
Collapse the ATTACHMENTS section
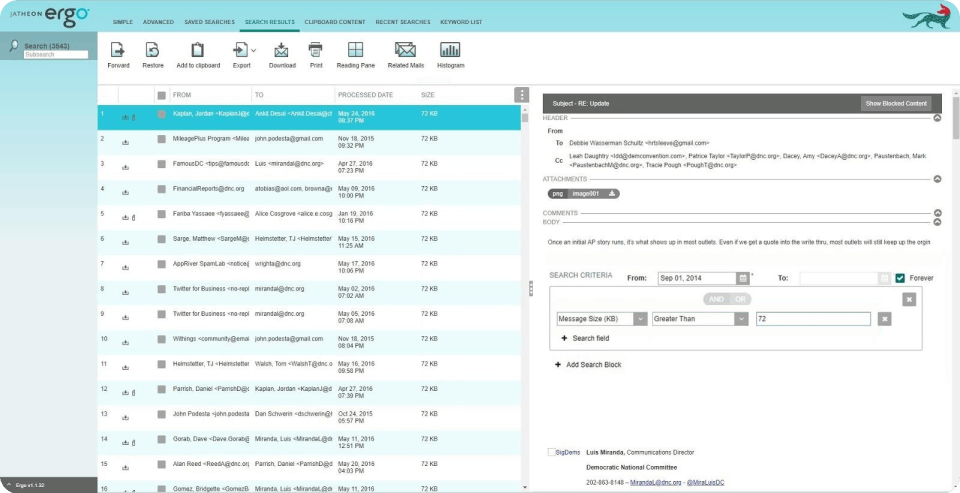tap(937, 179)
